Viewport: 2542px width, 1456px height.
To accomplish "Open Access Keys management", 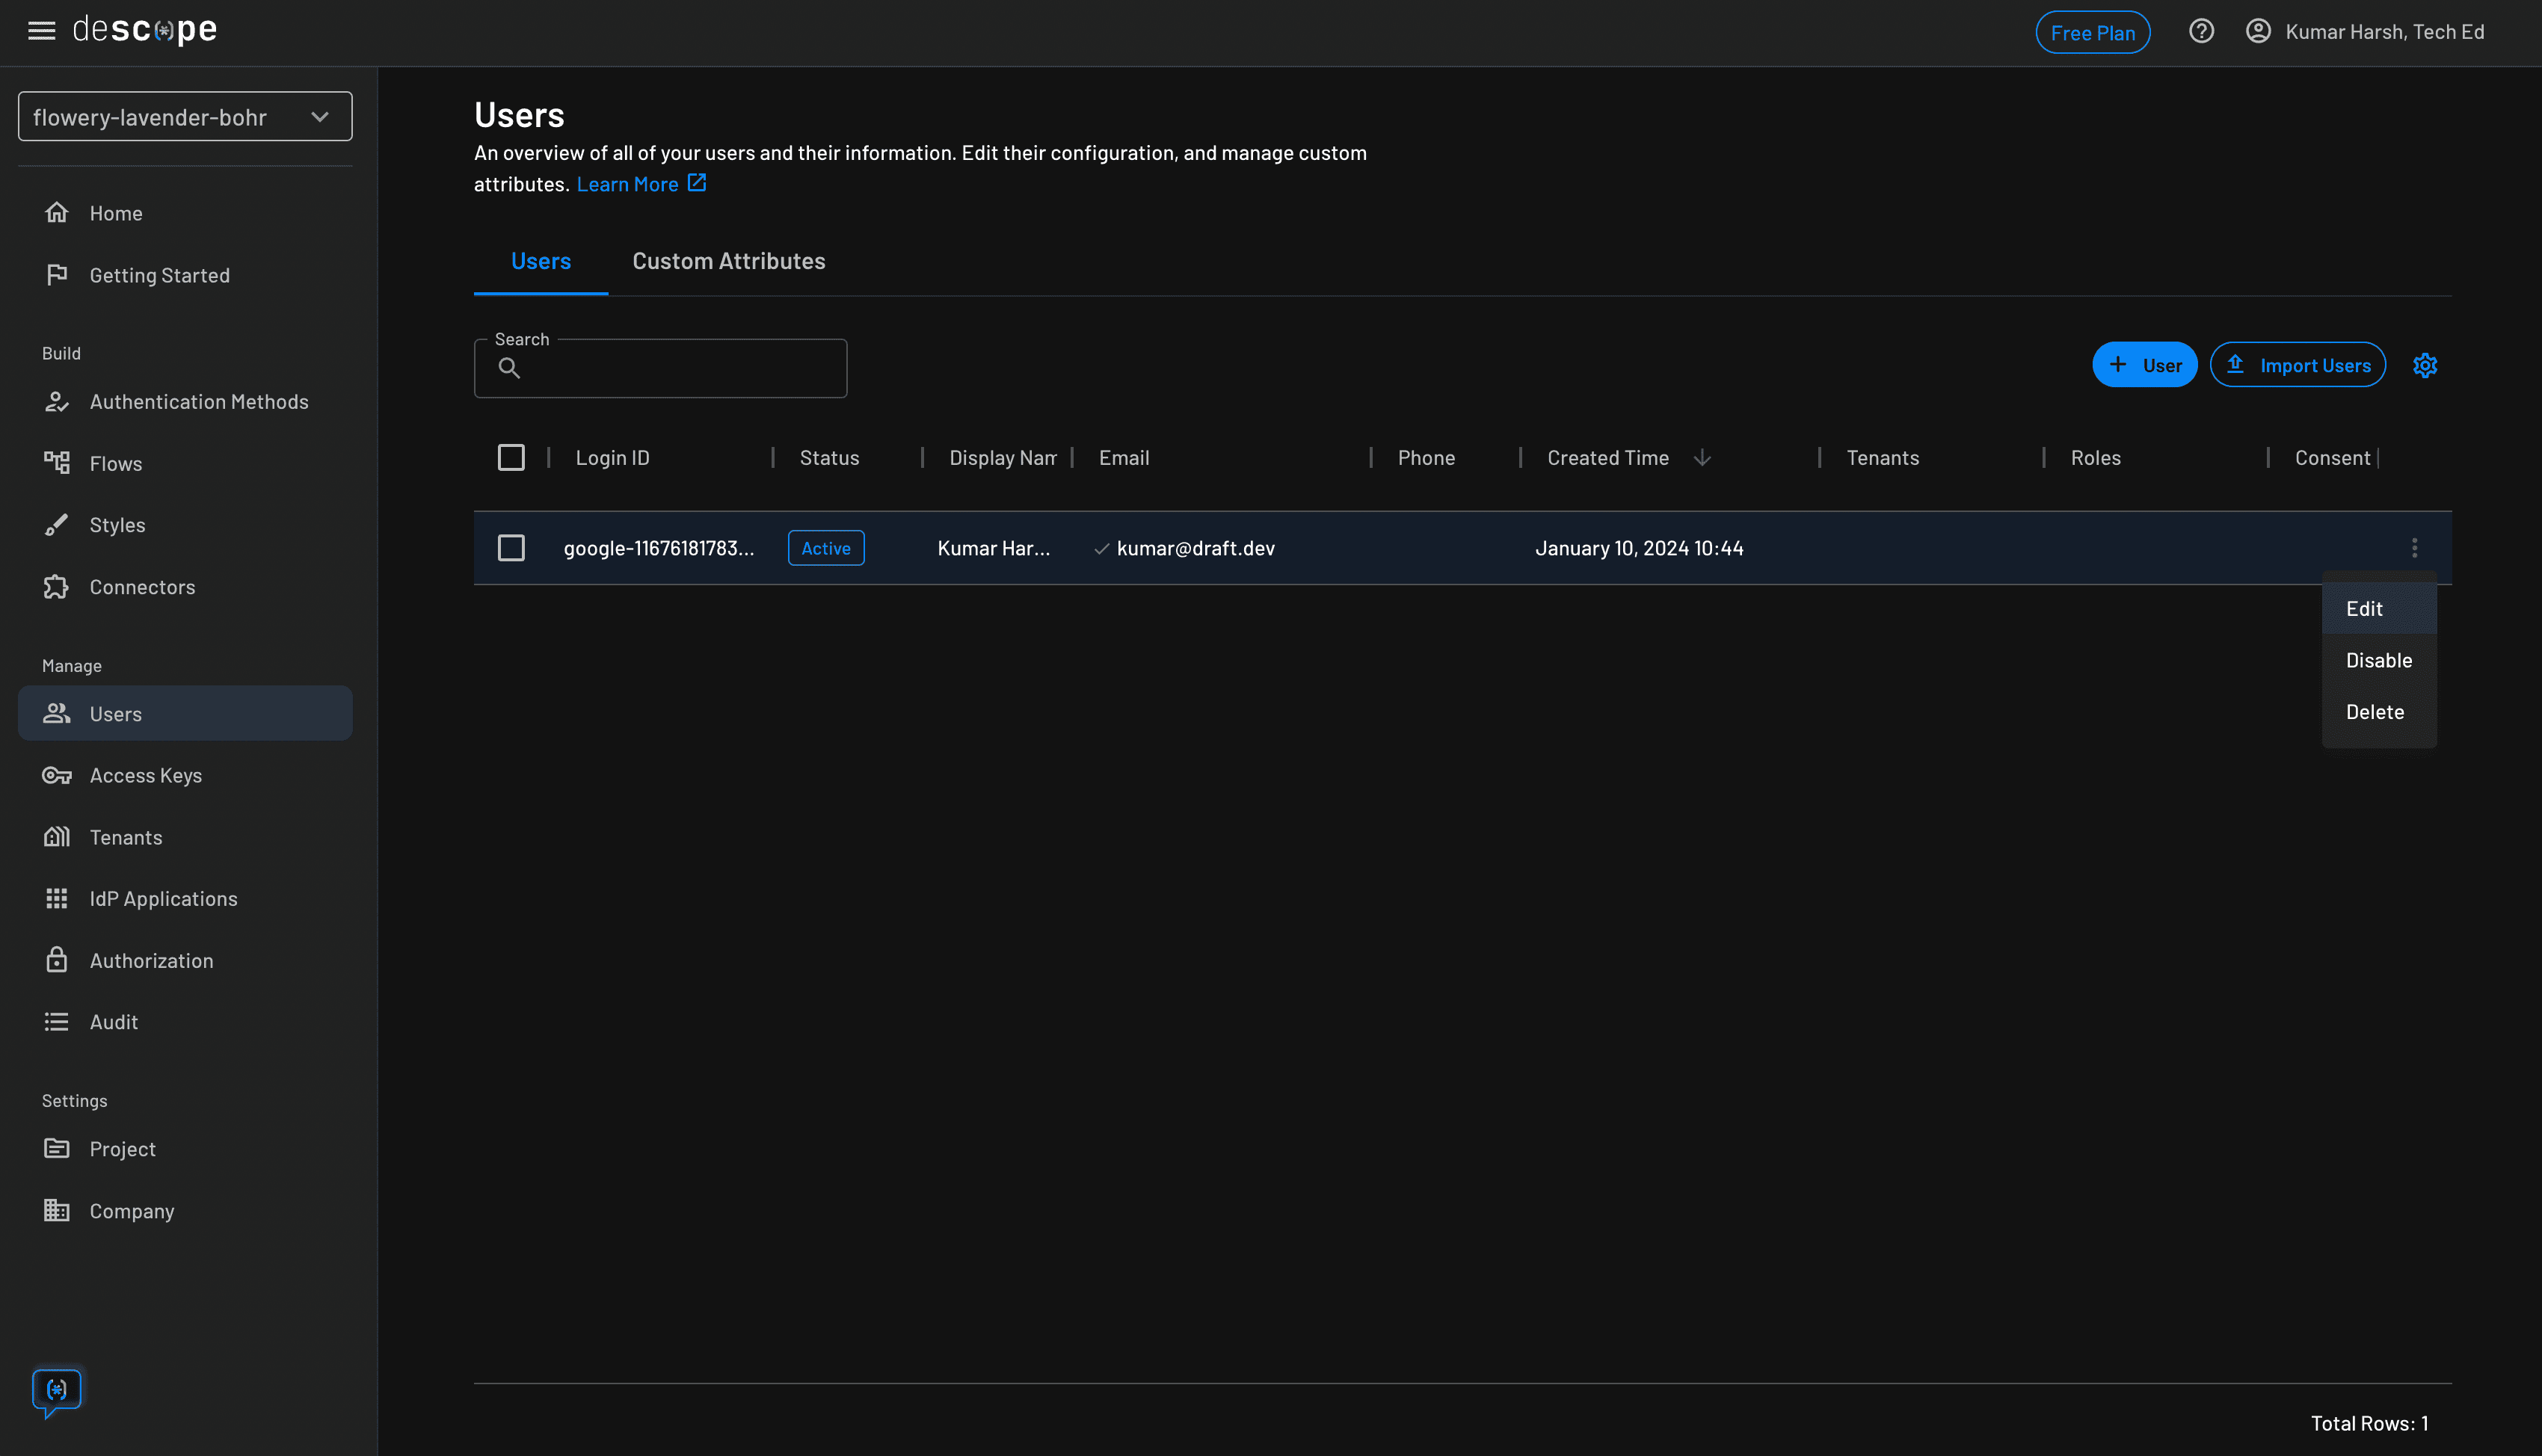I will [x=145, y=775].
